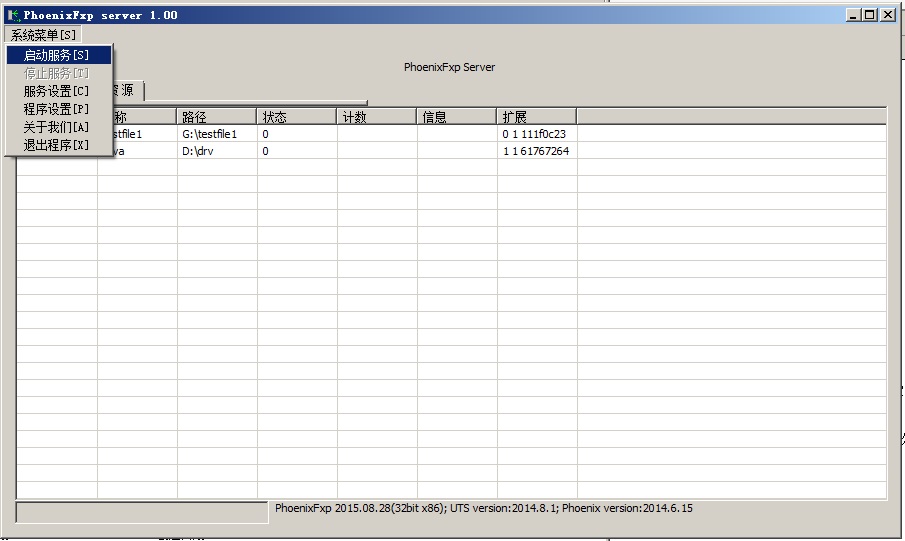Click the 状态 column header

coord(297,117)
